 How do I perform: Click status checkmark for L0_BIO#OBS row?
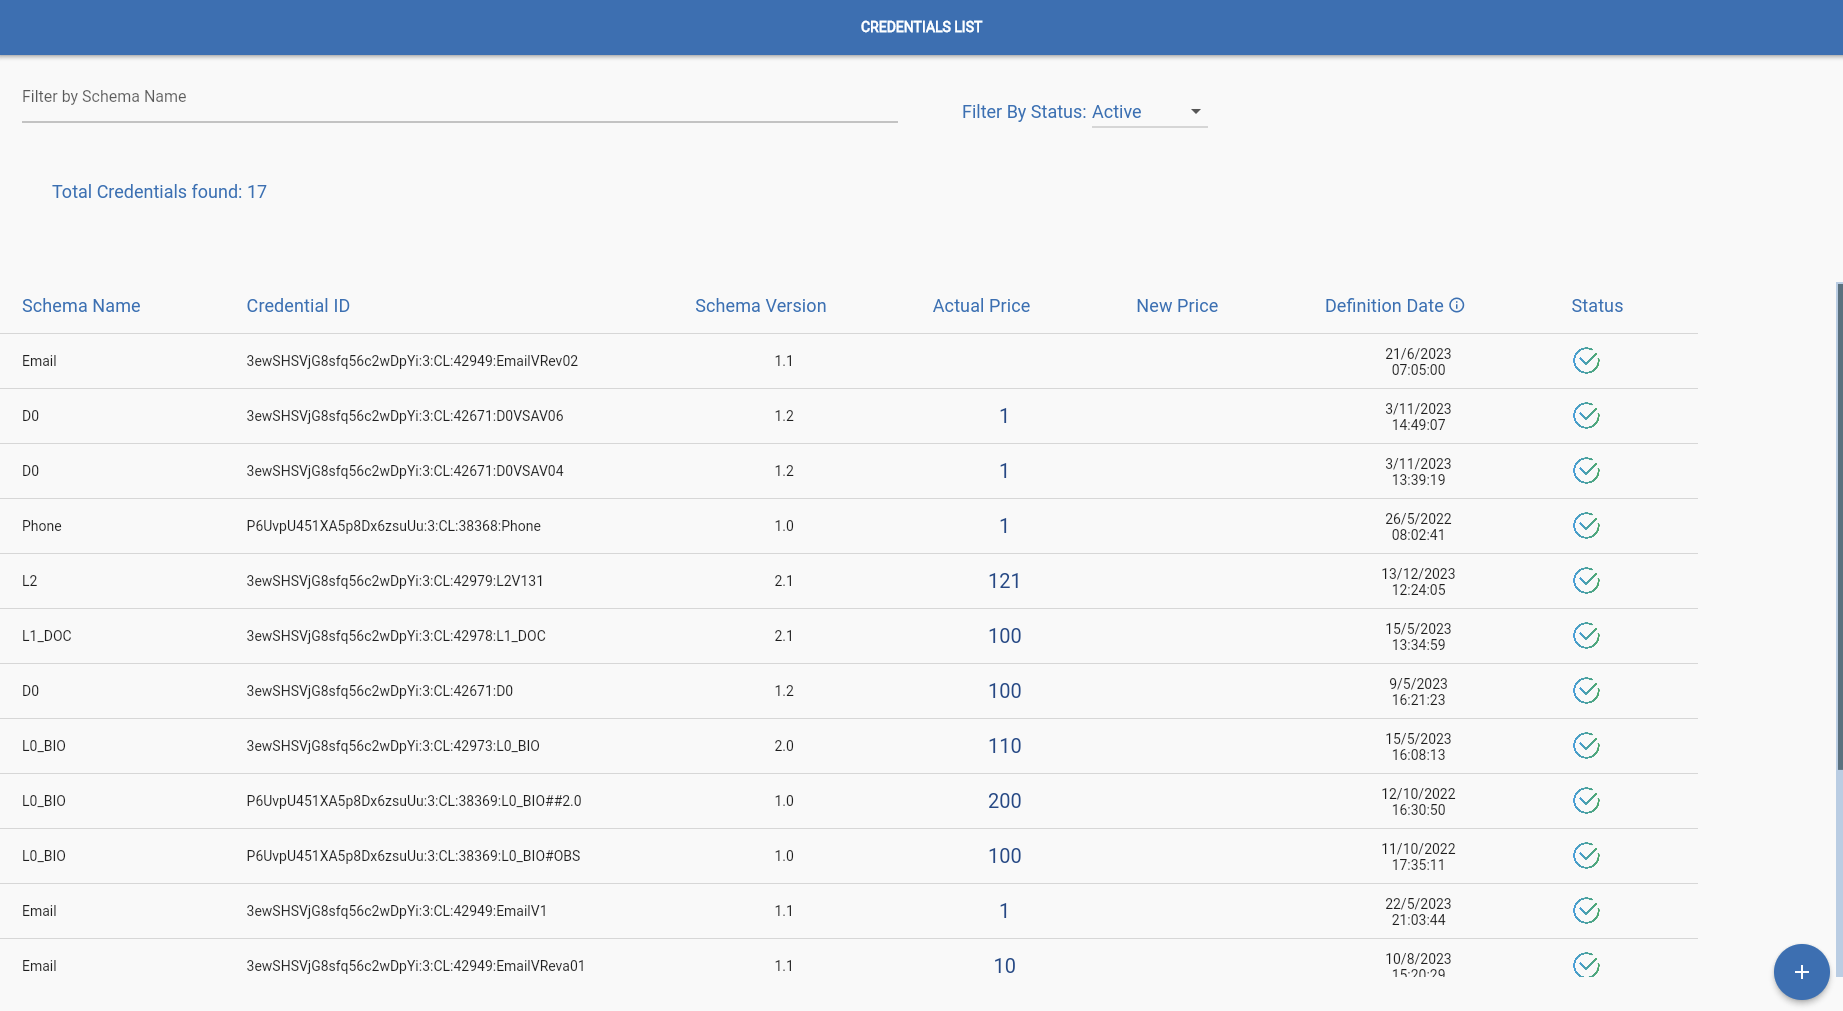(1586, 856)
